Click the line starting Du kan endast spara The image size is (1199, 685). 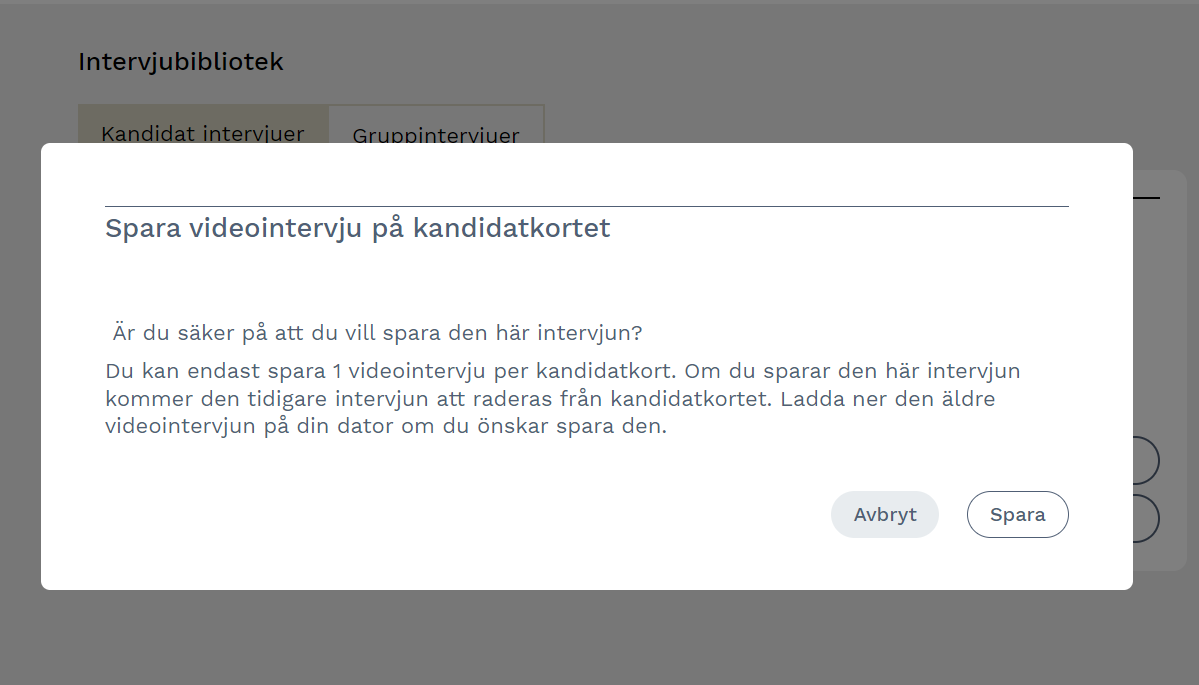(x=562, y=371)
